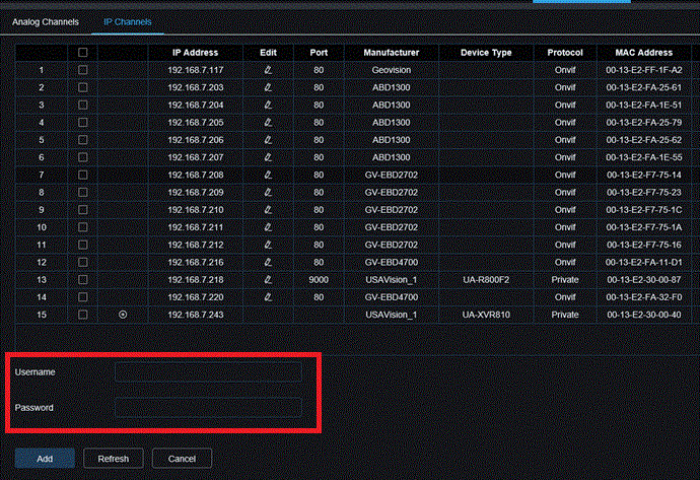Edit the 192.168.7.207 device entry

pos(268,157)
